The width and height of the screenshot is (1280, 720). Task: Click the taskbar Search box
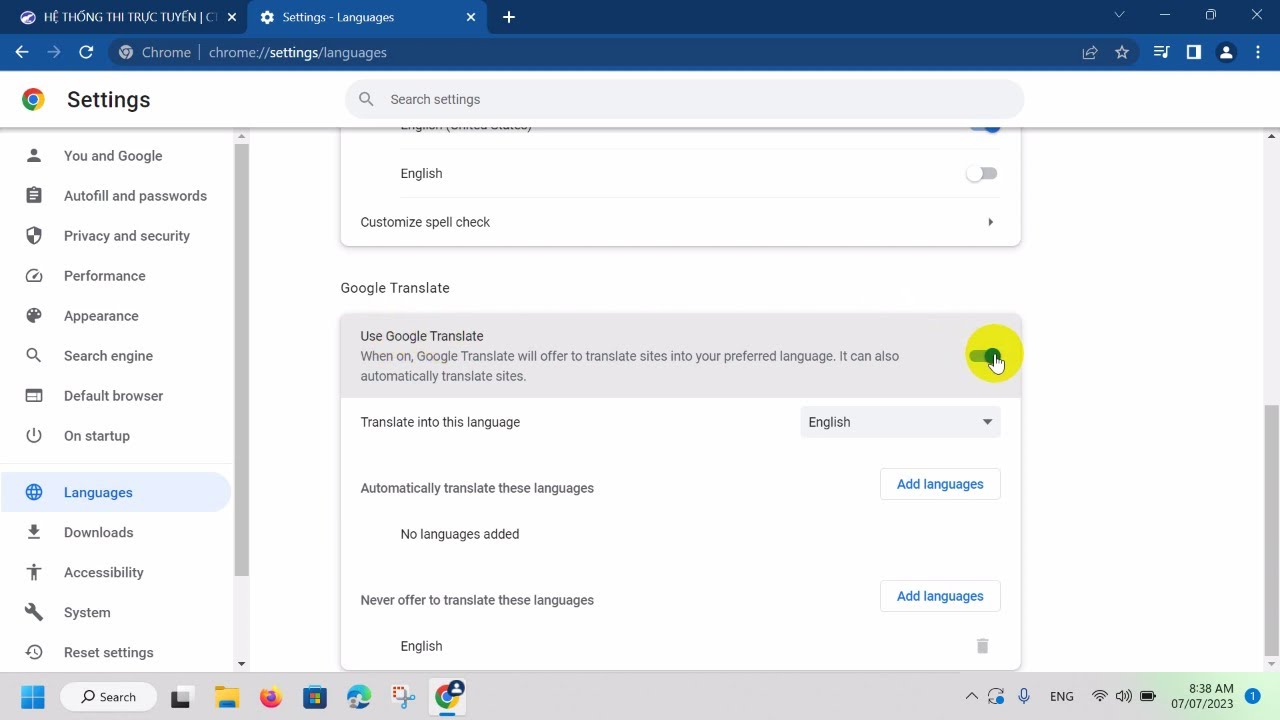(x=109, y=697)
